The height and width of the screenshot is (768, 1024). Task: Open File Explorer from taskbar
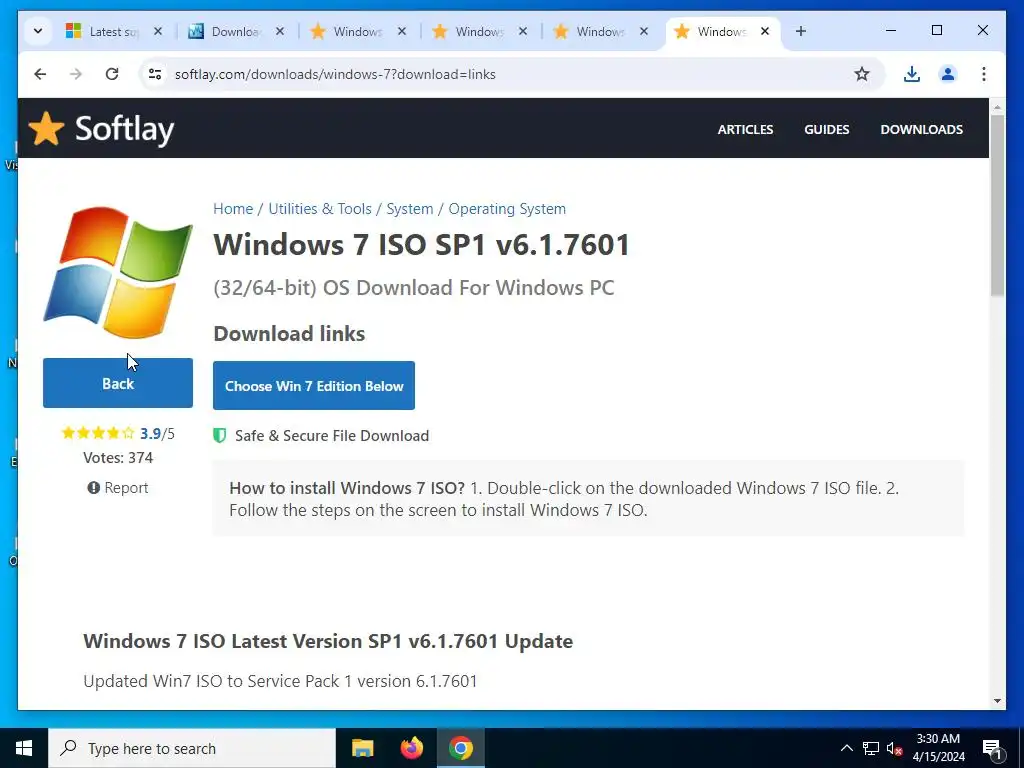362,748
